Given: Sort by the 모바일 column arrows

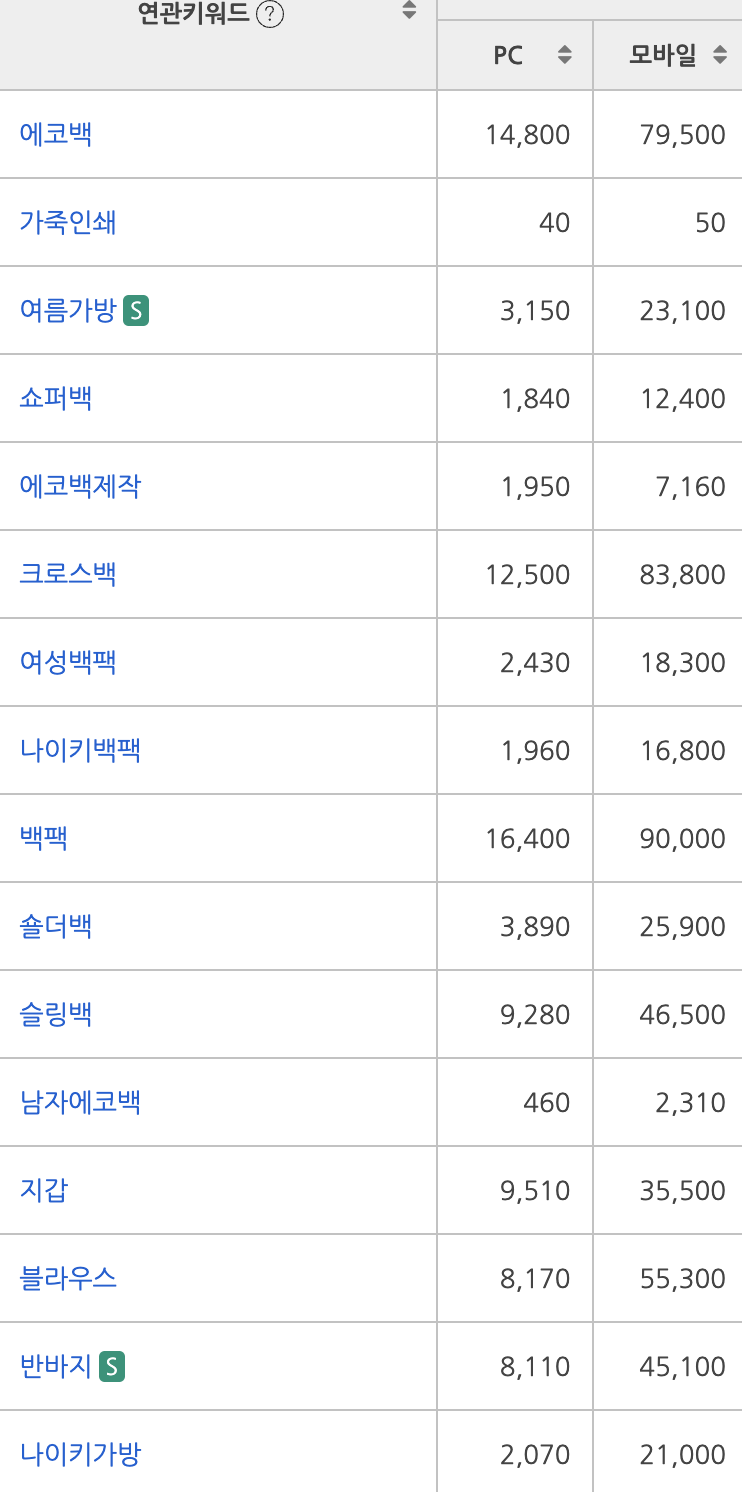Looking at the screenshot, I should 720,56.
